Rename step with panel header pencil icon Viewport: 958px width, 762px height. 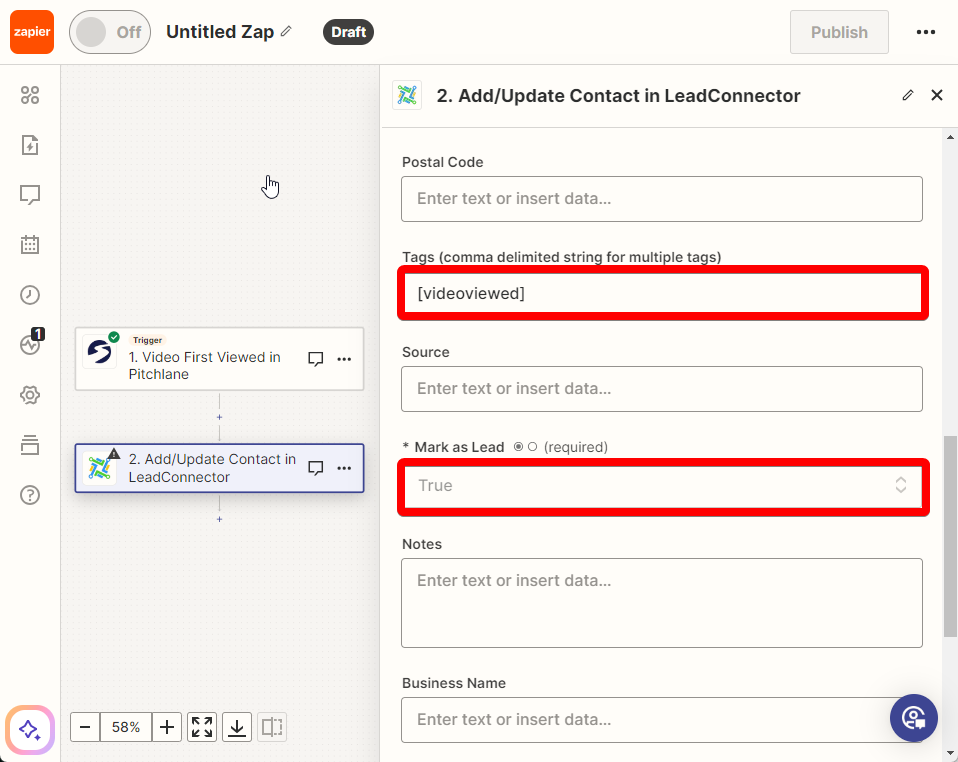pos(908,95)
